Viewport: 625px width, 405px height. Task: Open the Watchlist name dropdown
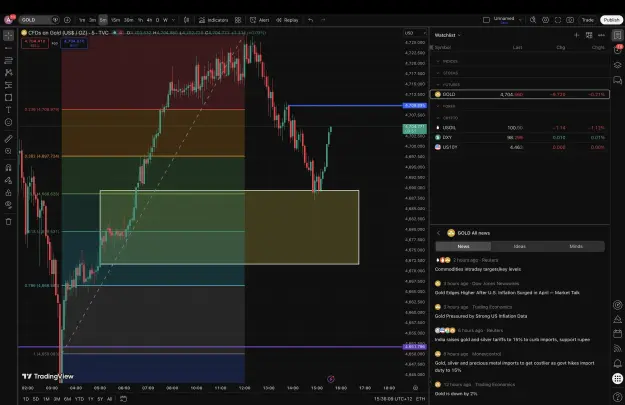447,35
